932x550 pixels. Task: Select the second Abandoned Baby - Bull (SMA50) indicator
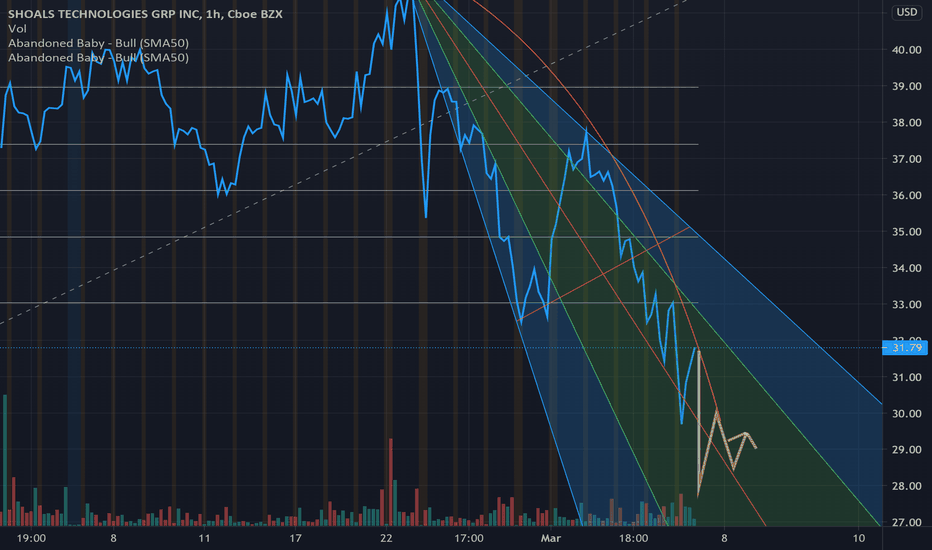coord(98,58)
